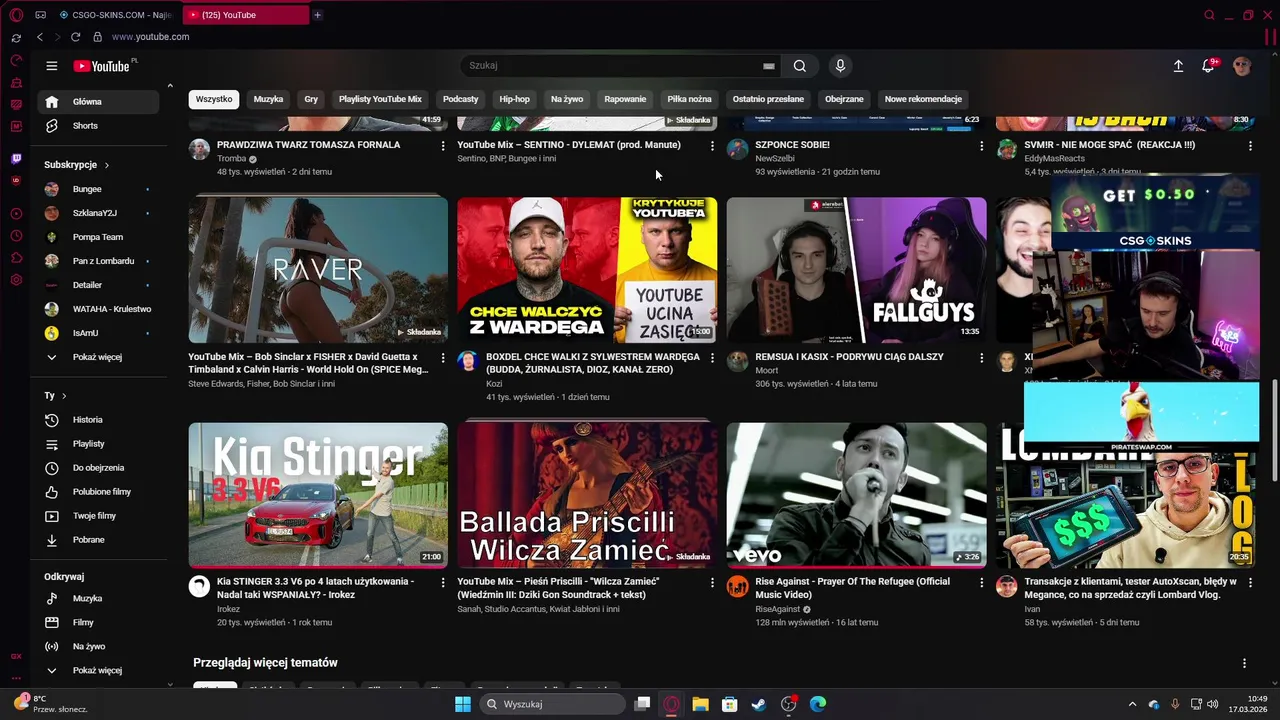The image size is (1280, 720).
Task: Open Twitch icon in Opera sidebar
Action: 16,158
